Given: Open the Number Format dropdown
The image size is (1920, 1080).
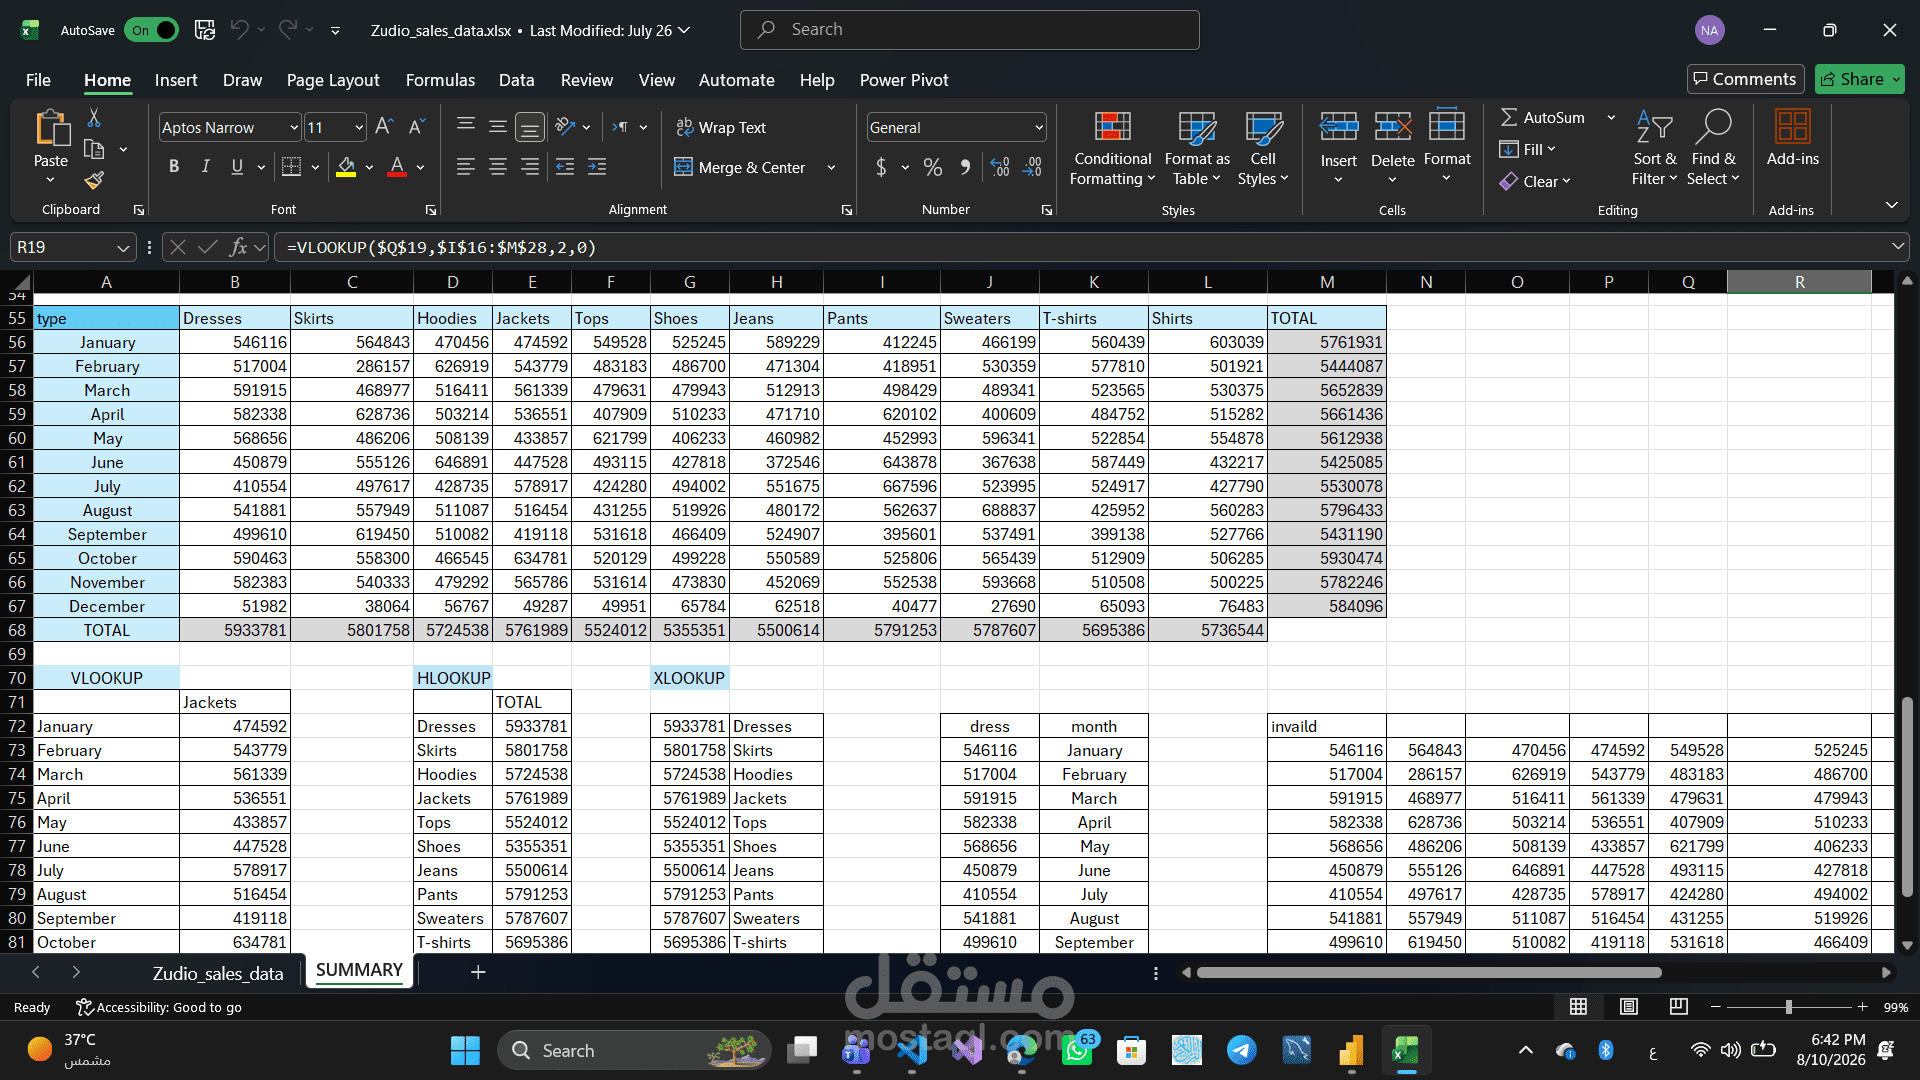Looking at the screenshot, I should [x=1039, y=127].
